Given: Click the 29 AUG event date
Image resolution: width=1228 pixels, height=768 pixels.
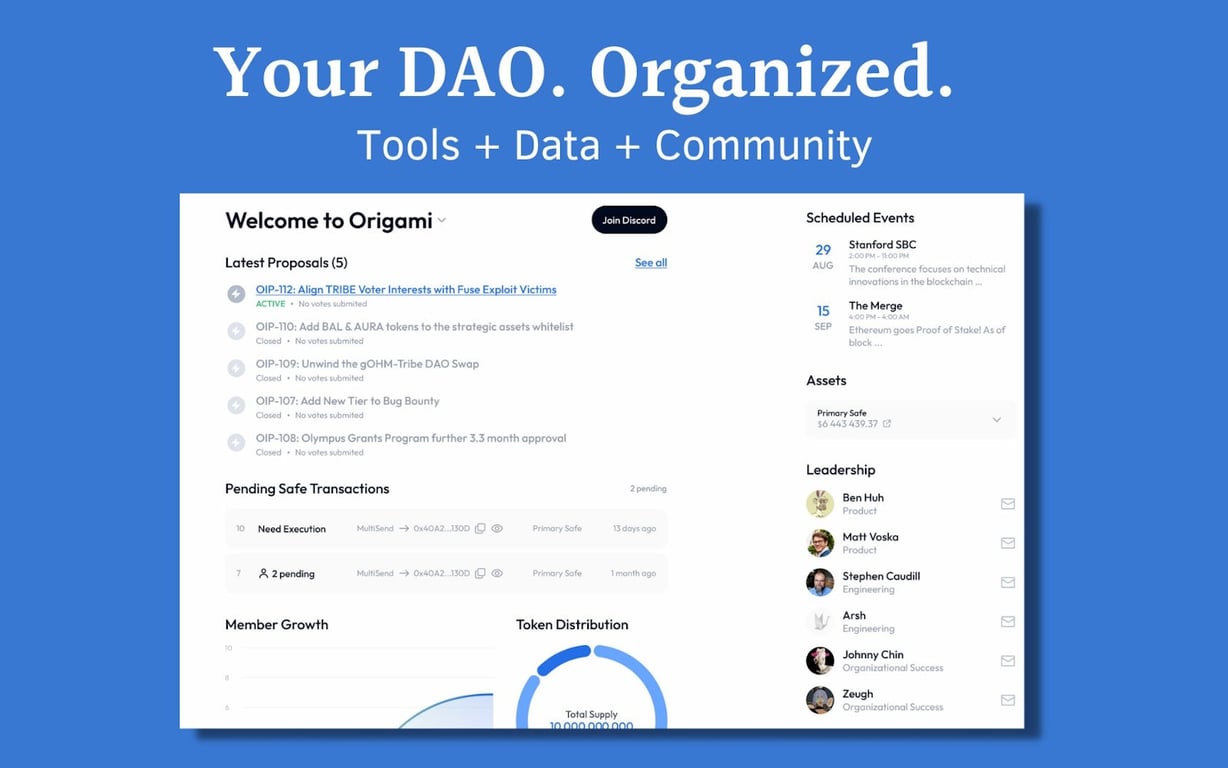Looking at the screenshot, I should click(823, 257).
